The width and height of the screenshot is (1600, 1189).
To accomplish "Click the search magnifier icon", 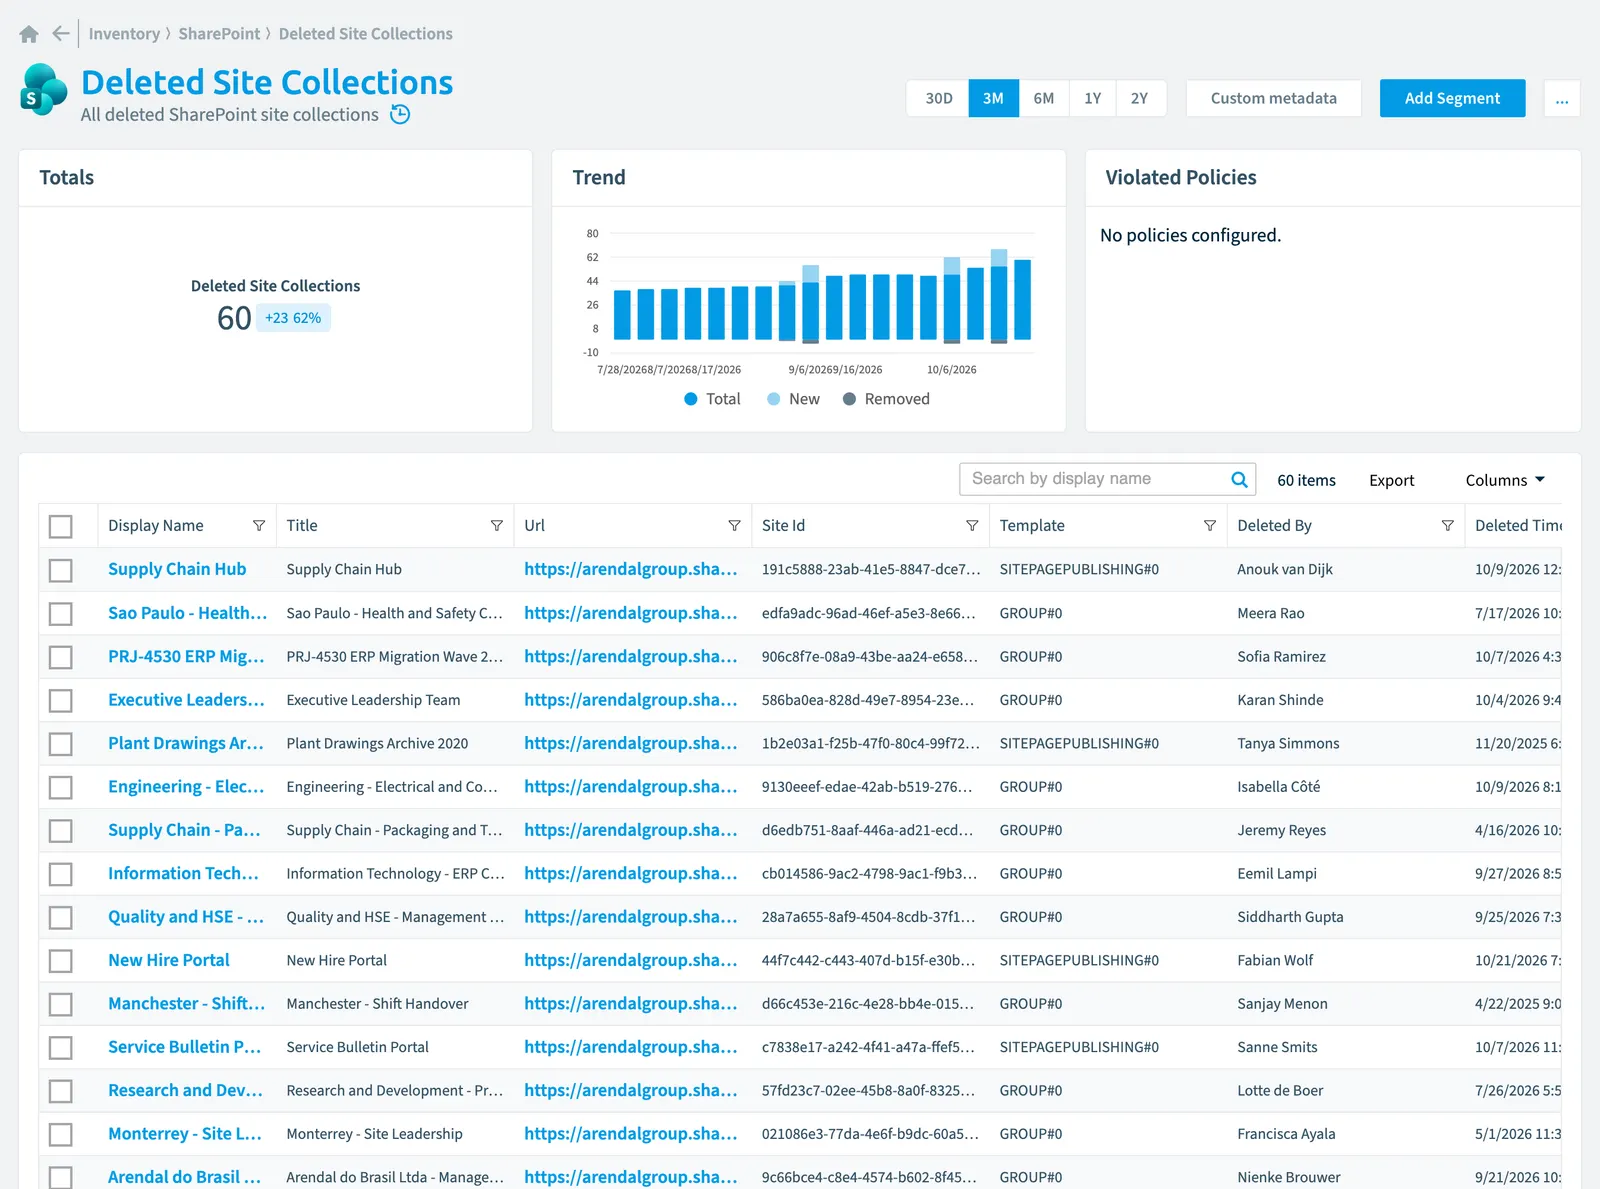I will click(1239, 479).
